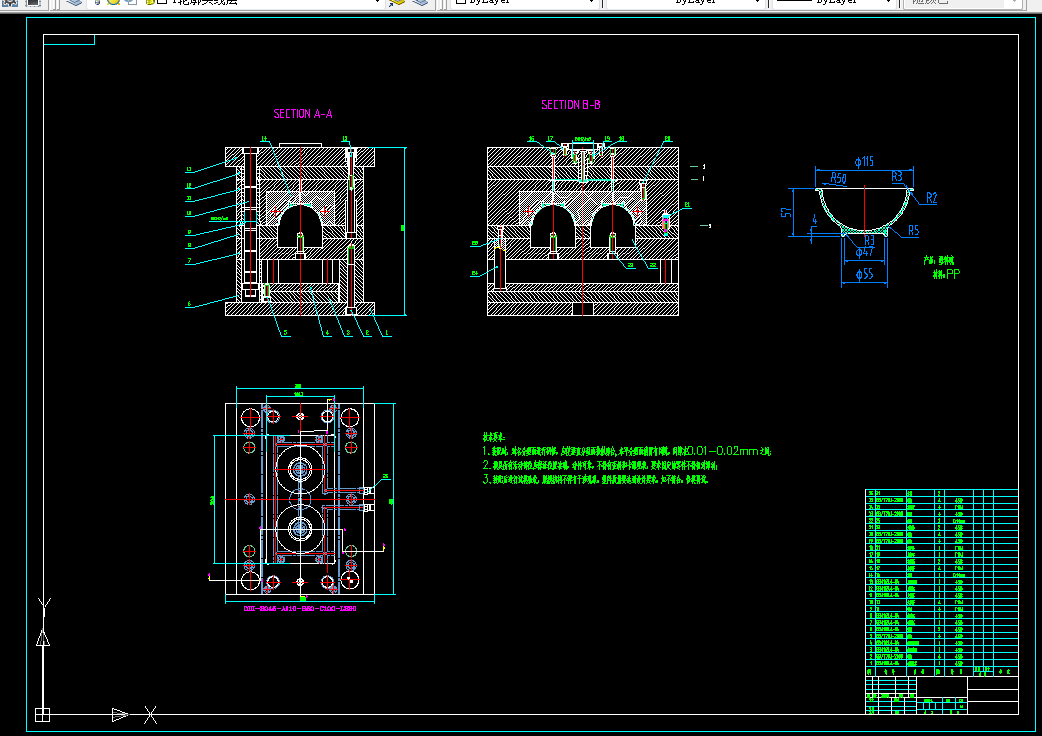Click balloon number 5 under Section A-A

pos(286,333)
